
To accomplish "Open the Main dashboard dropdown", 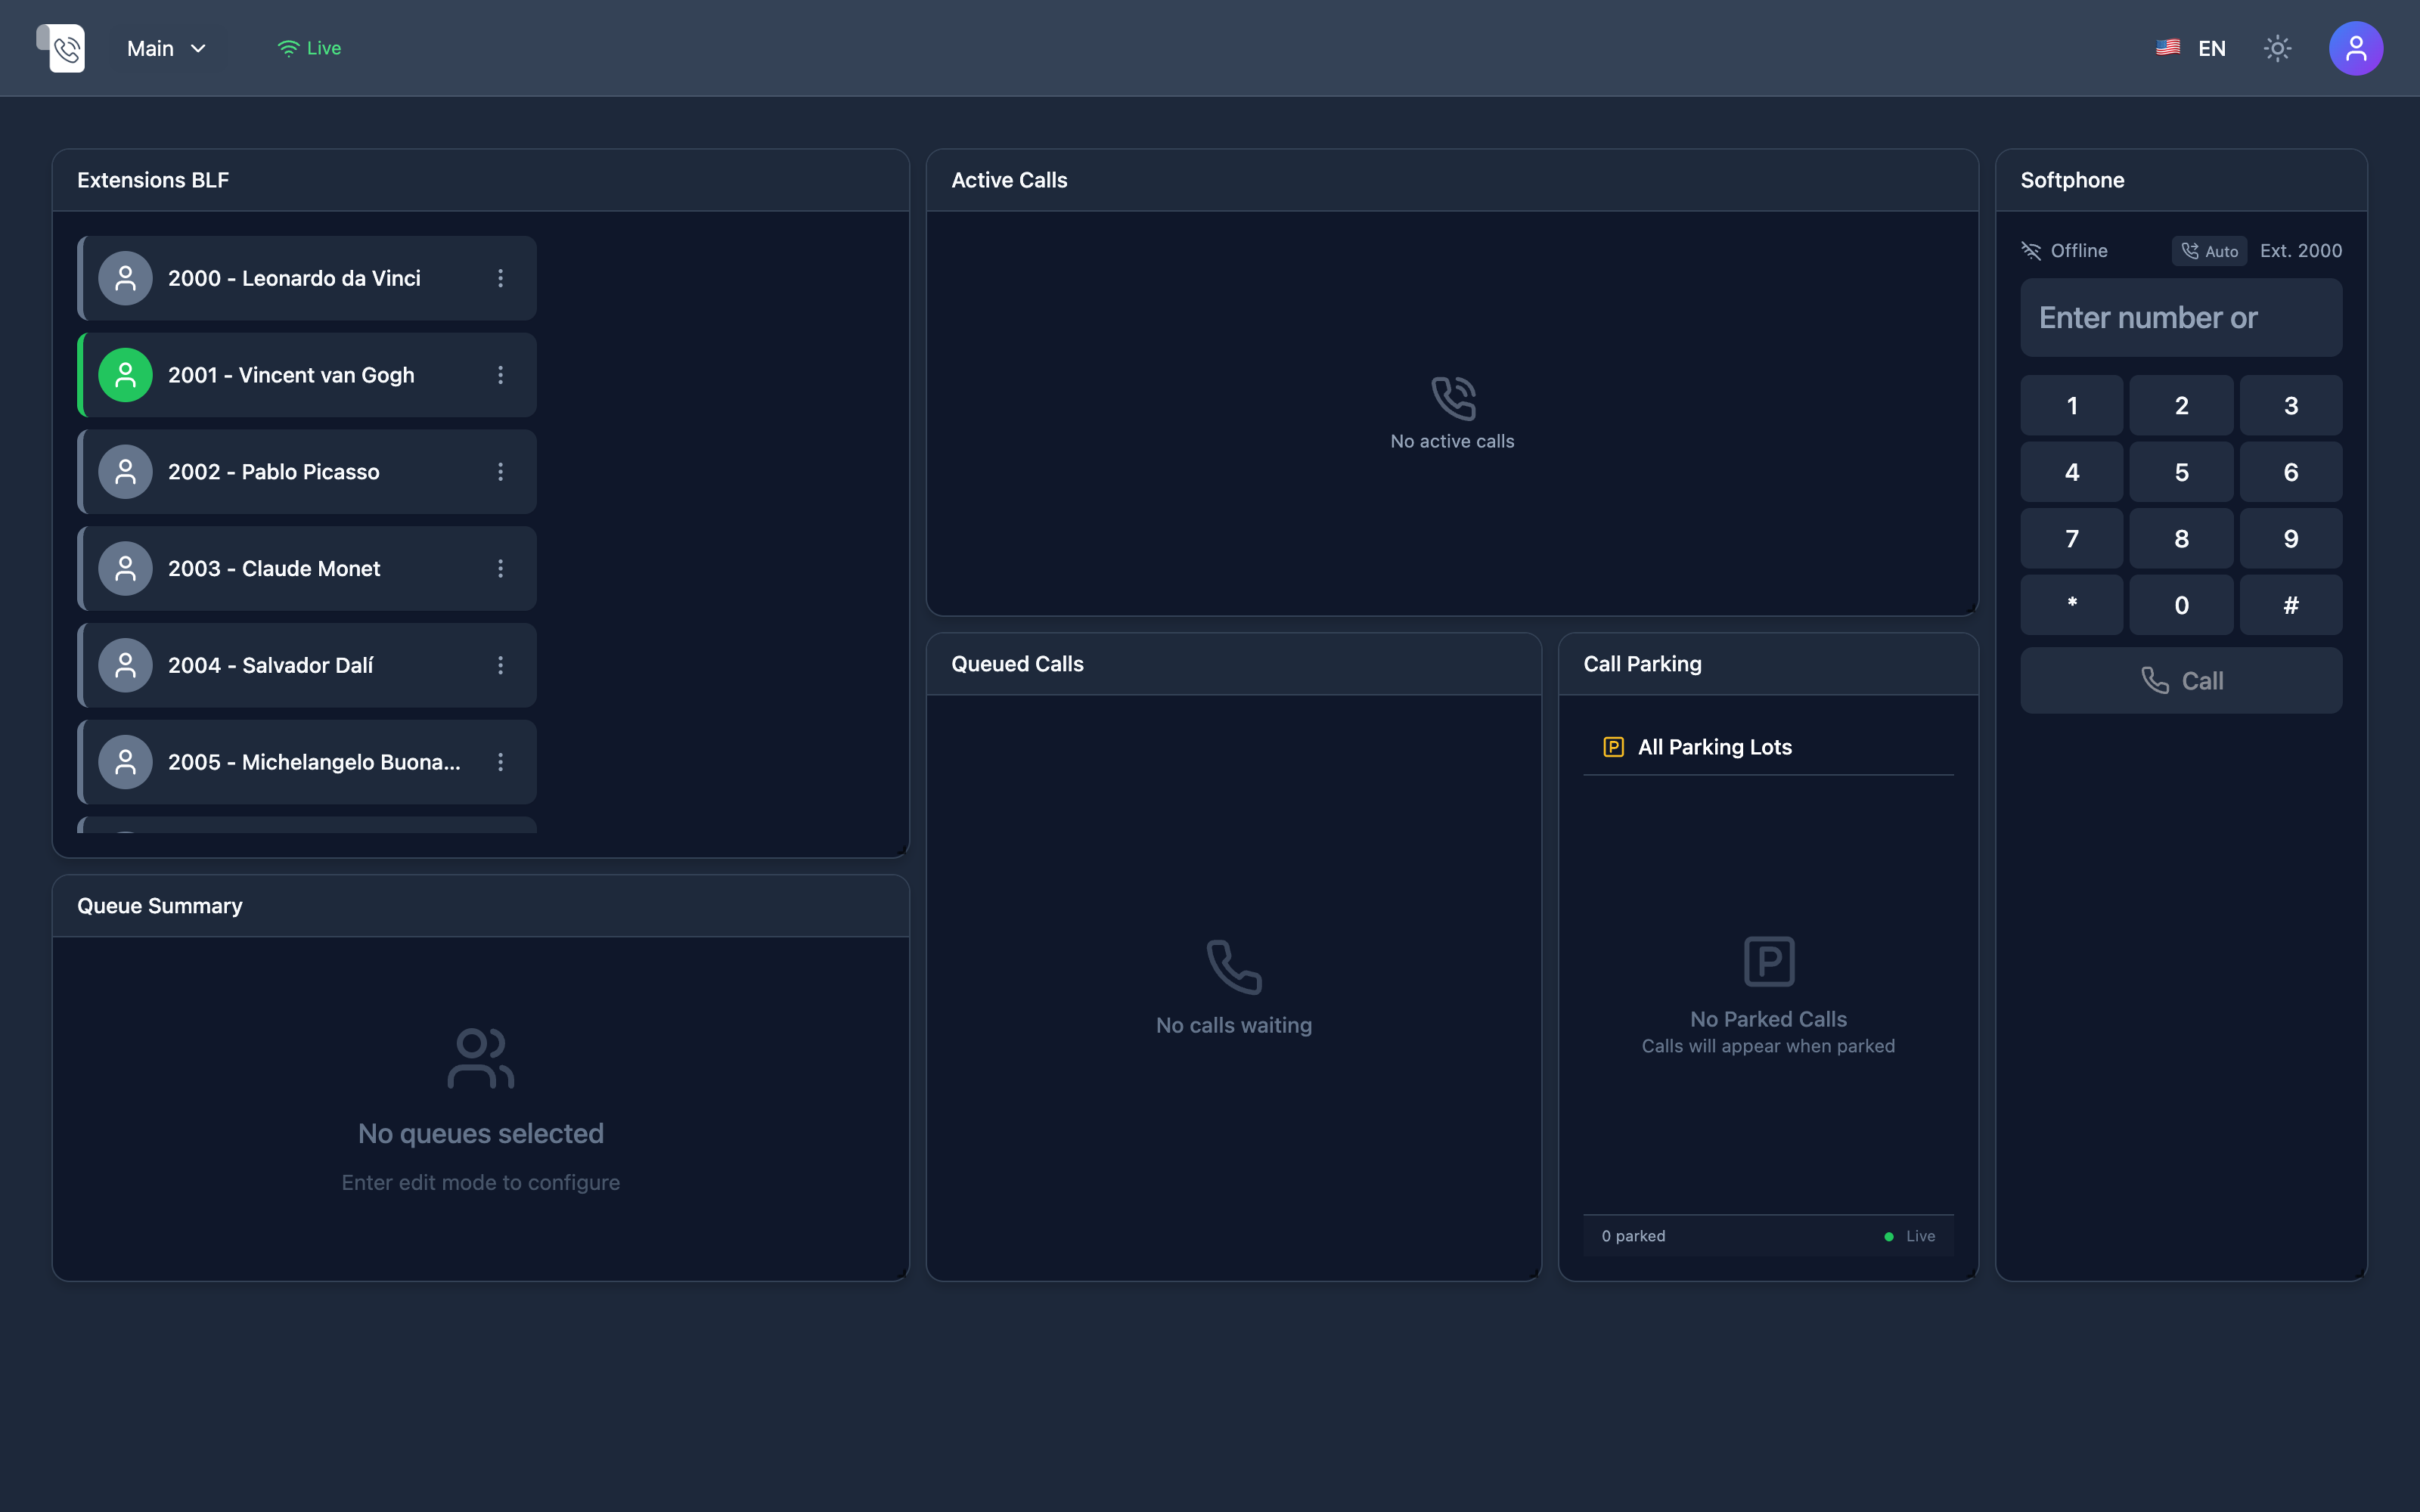I will click(167, 48).
